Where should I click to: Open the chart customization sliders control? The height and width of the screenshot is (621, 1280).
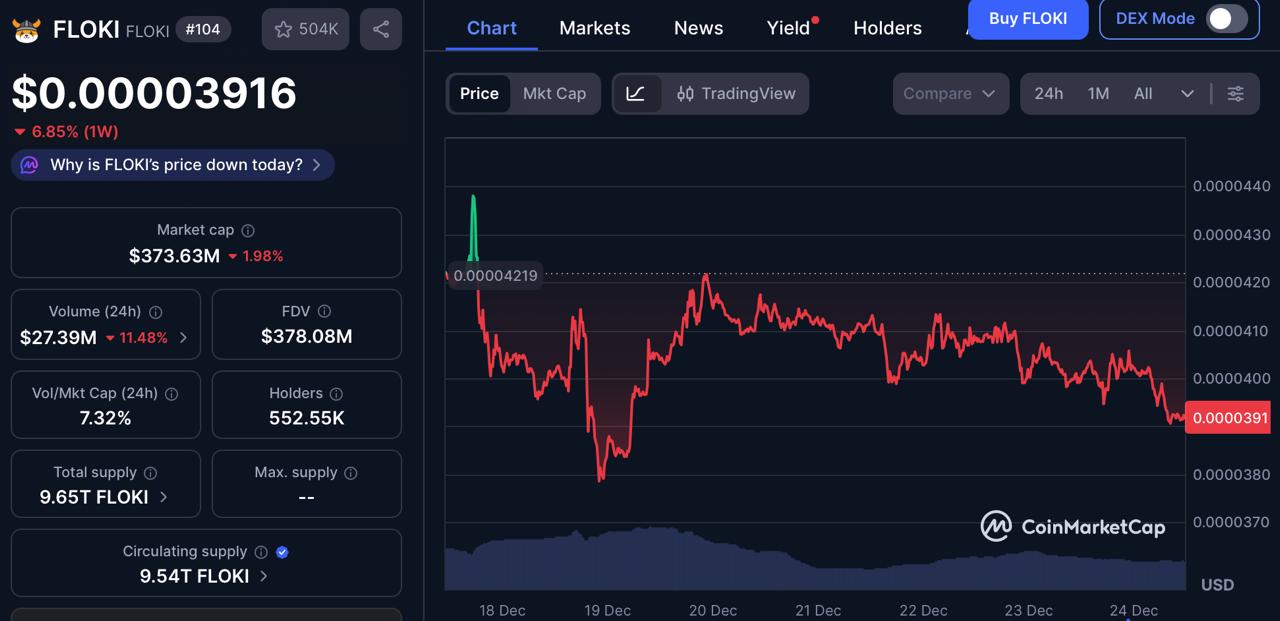pyautogui.click(x=1236, y=93)
